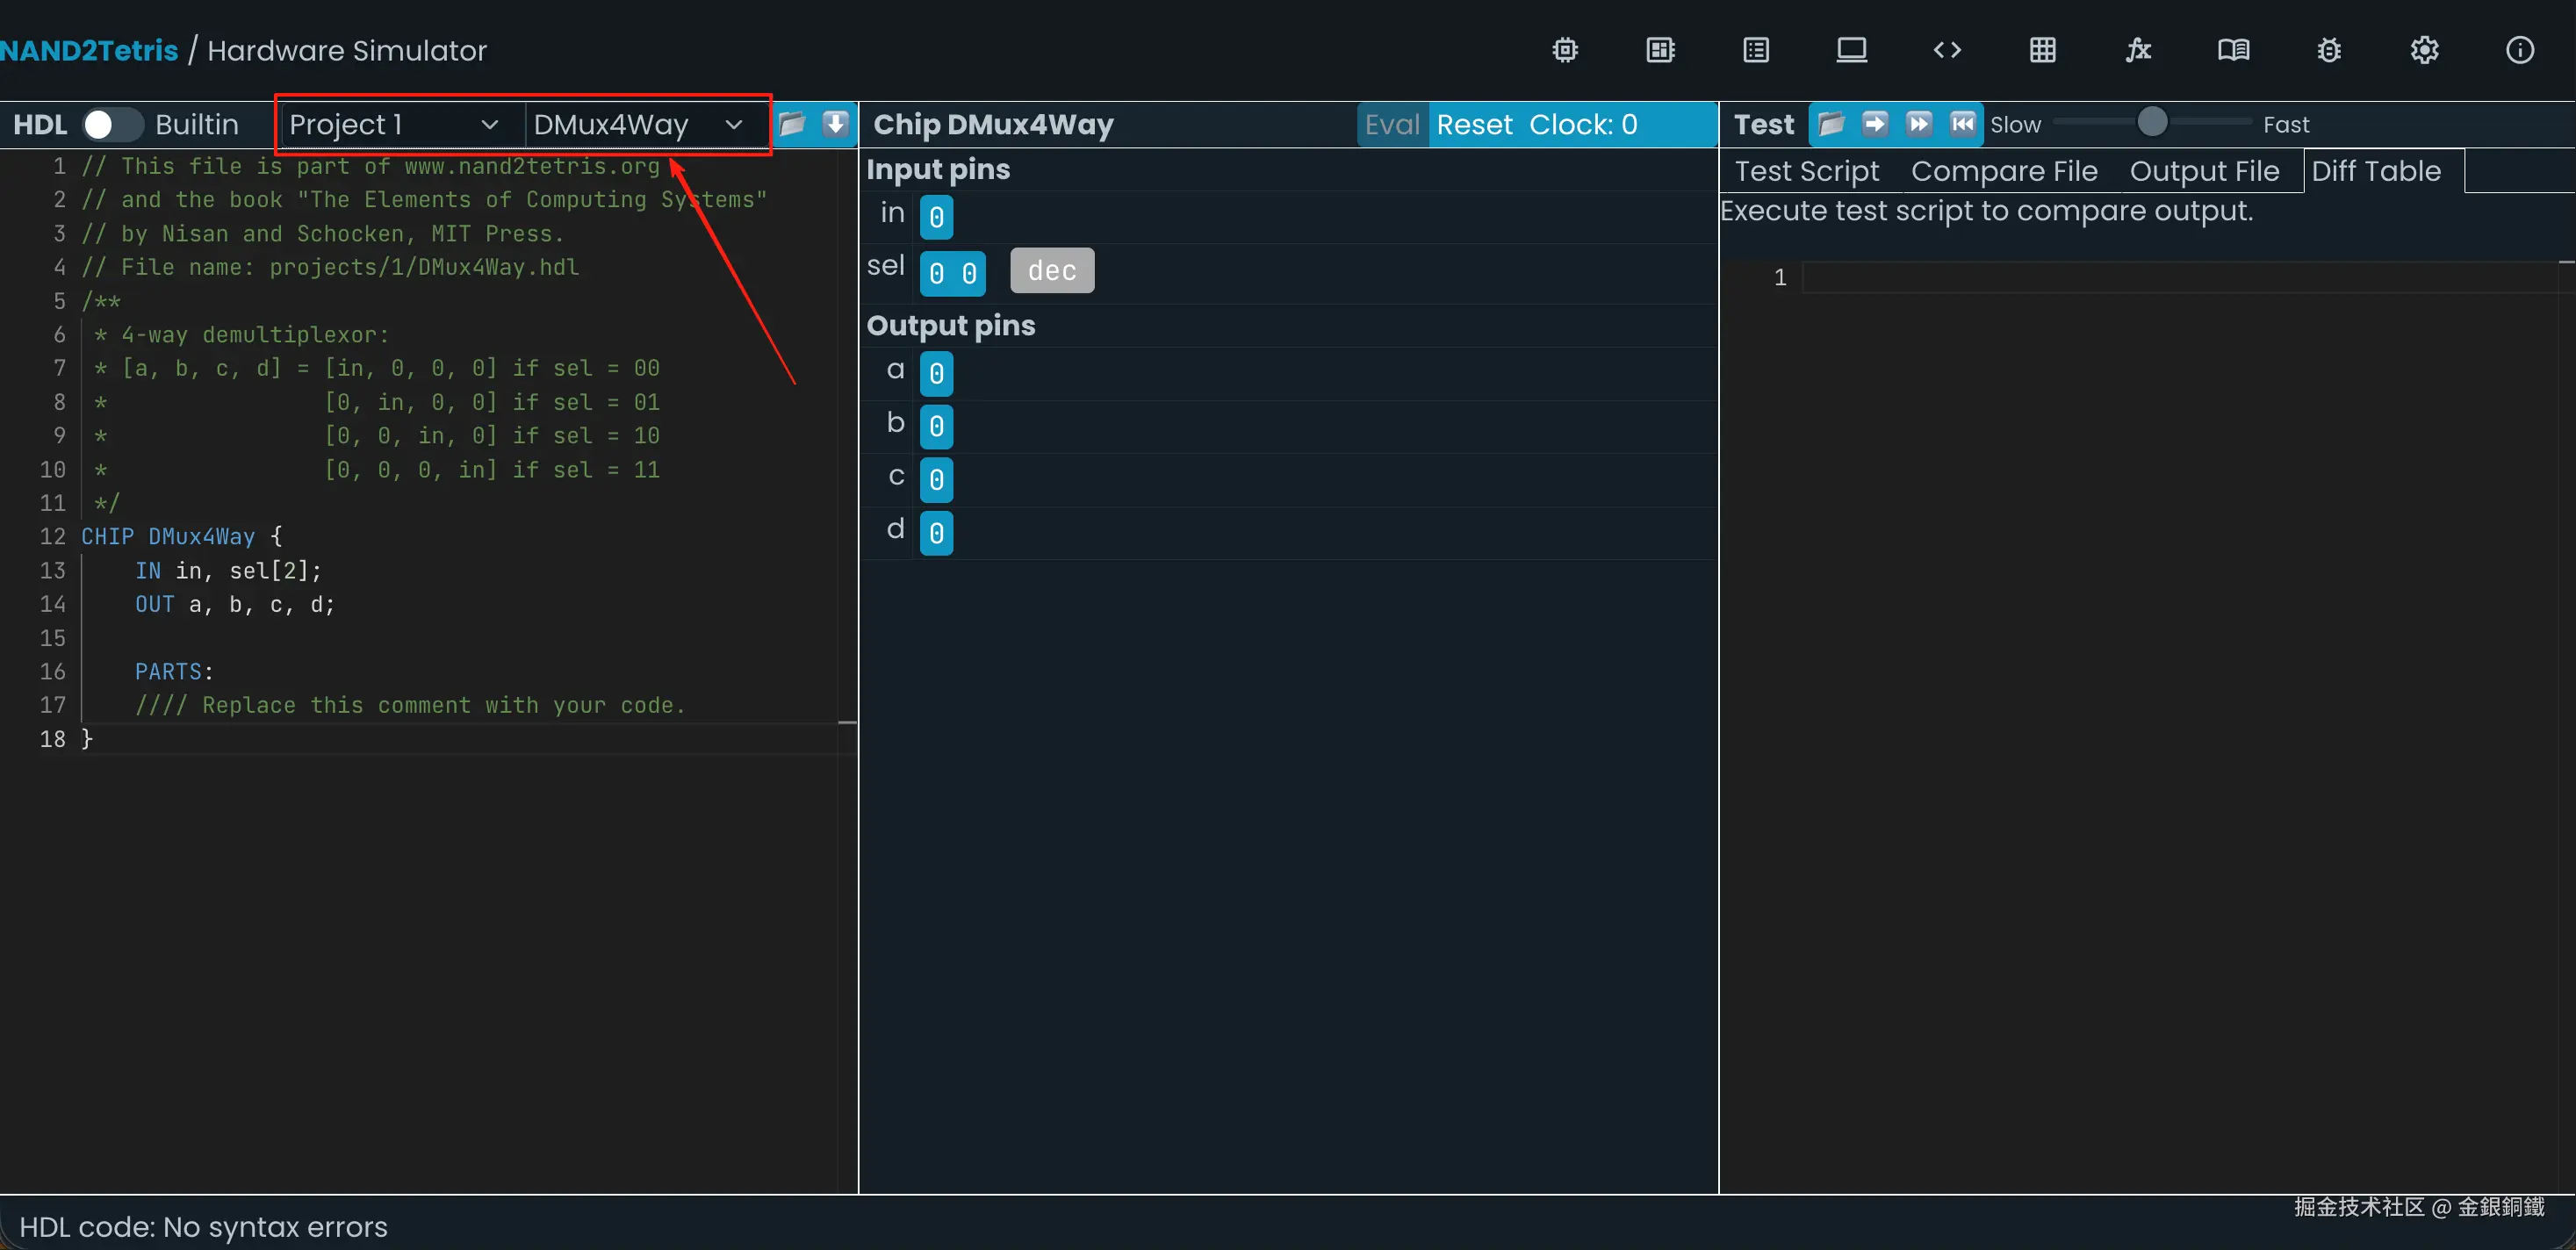2576x1250 pixels.
Task: Run test script fast-forward button
Action: click(x=1918, y=124)
